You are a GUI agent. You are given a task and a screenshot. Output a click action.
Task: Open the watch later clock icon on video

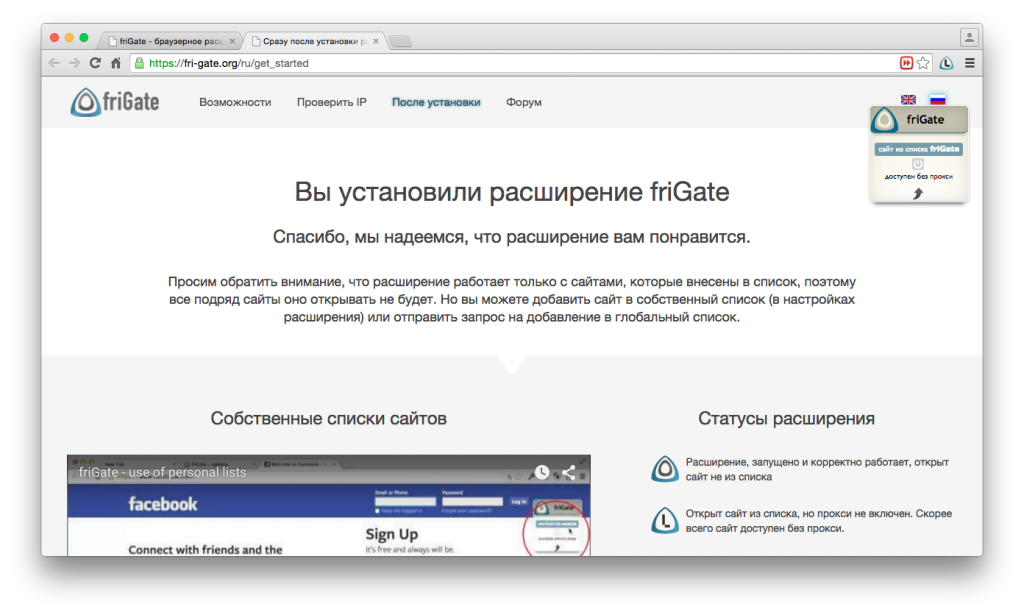click(x=542, y=472)
